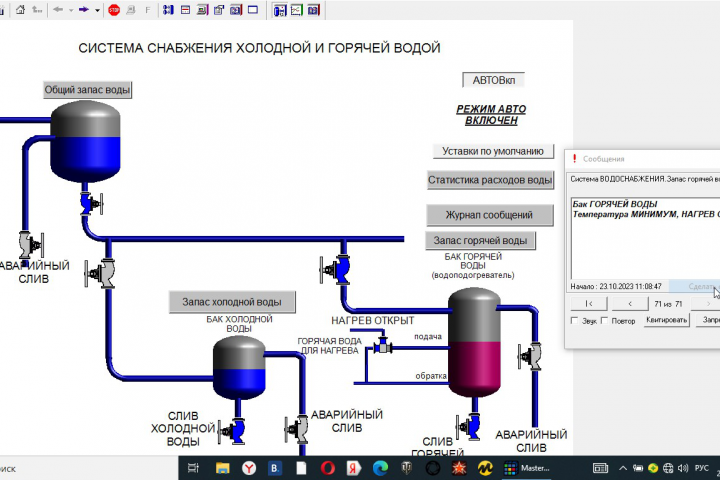Click the heating supply valve near подача
The width and height of the screenshot is (720, 480).
click(382, 344)
